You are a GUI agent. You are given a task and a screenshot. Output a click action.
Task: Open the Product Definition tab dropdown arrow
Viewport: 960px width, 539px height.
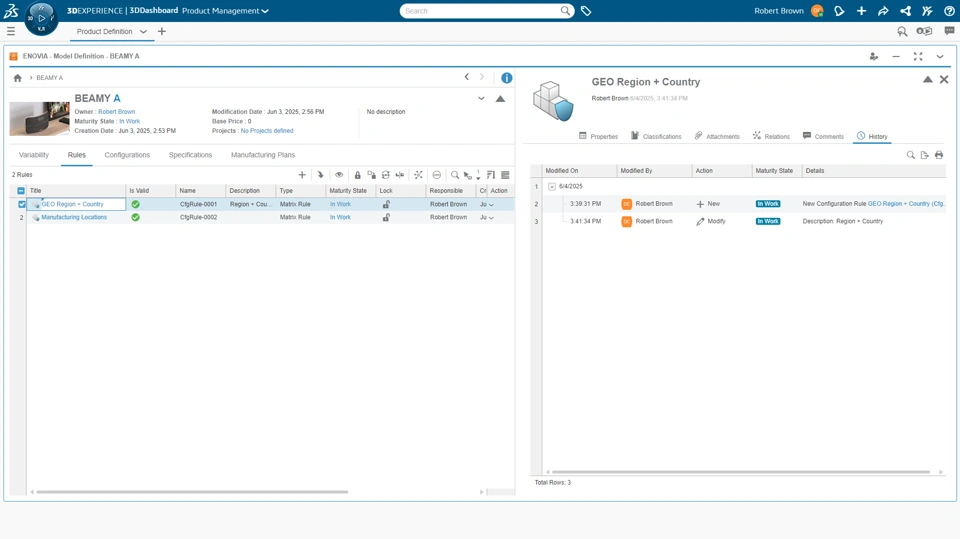pos(143,31)
